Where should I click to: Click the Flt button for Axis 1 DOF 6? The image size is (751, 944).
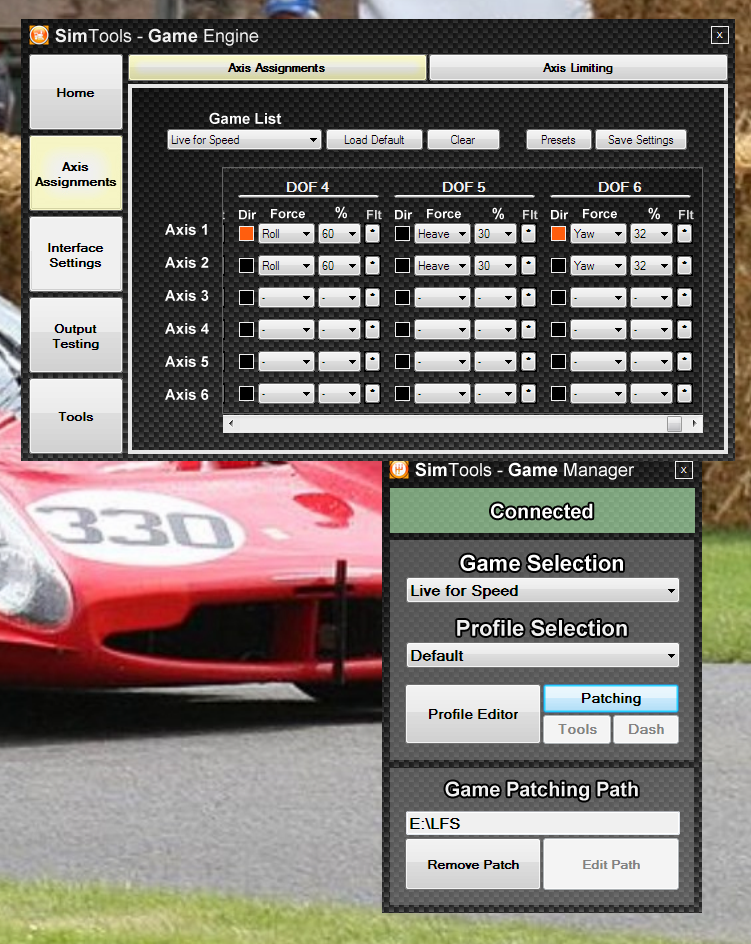click(685, 234)
